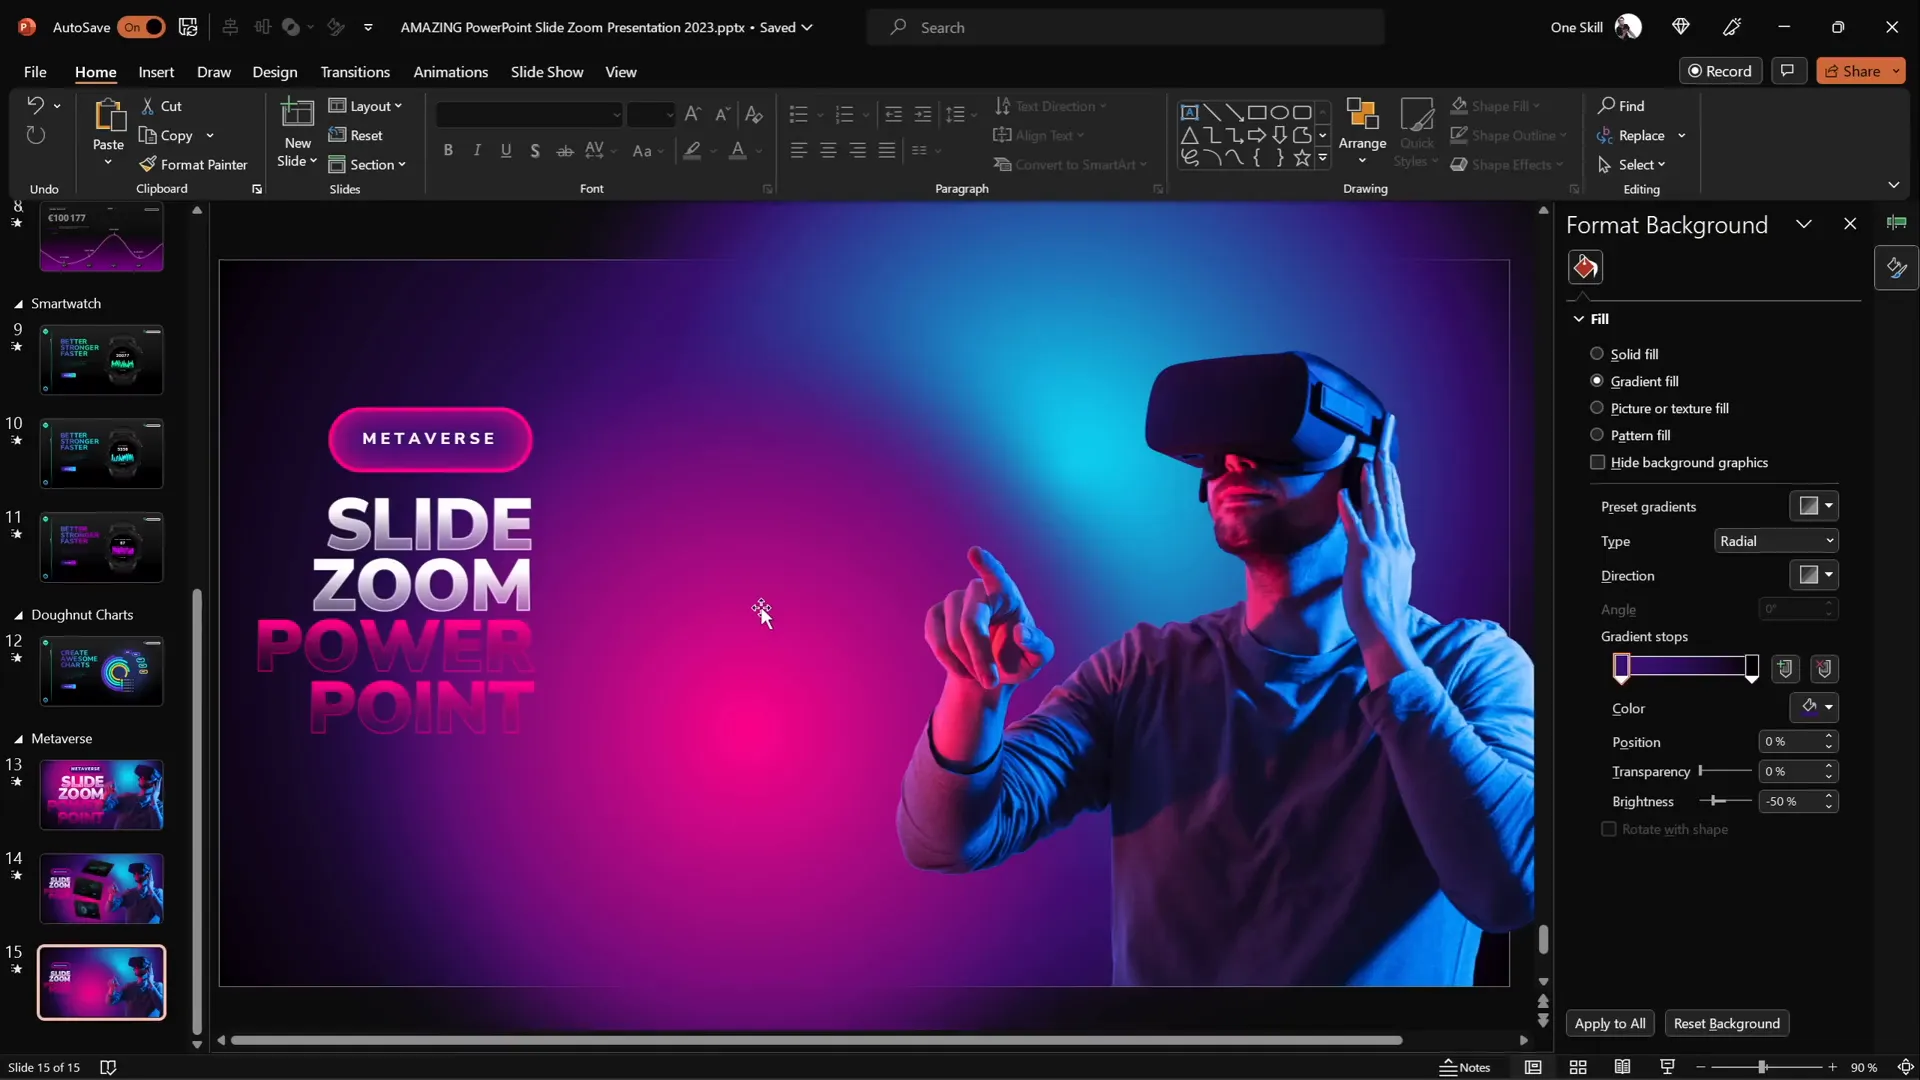Switch to Animations tab

450,72
